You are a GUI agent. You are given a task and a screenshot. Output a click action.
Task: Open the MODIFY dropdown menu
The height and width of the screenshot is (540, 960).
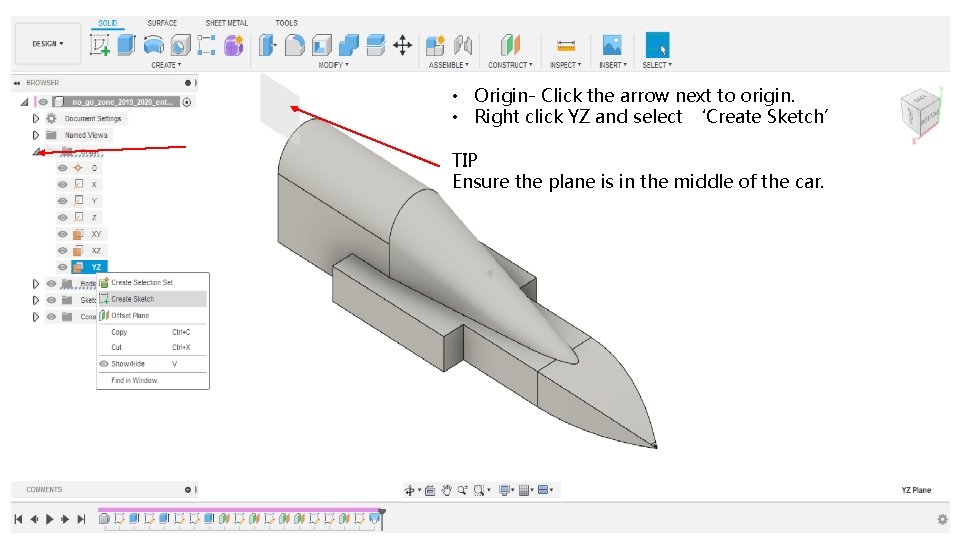pyautogui.click(x=333, y=65)
